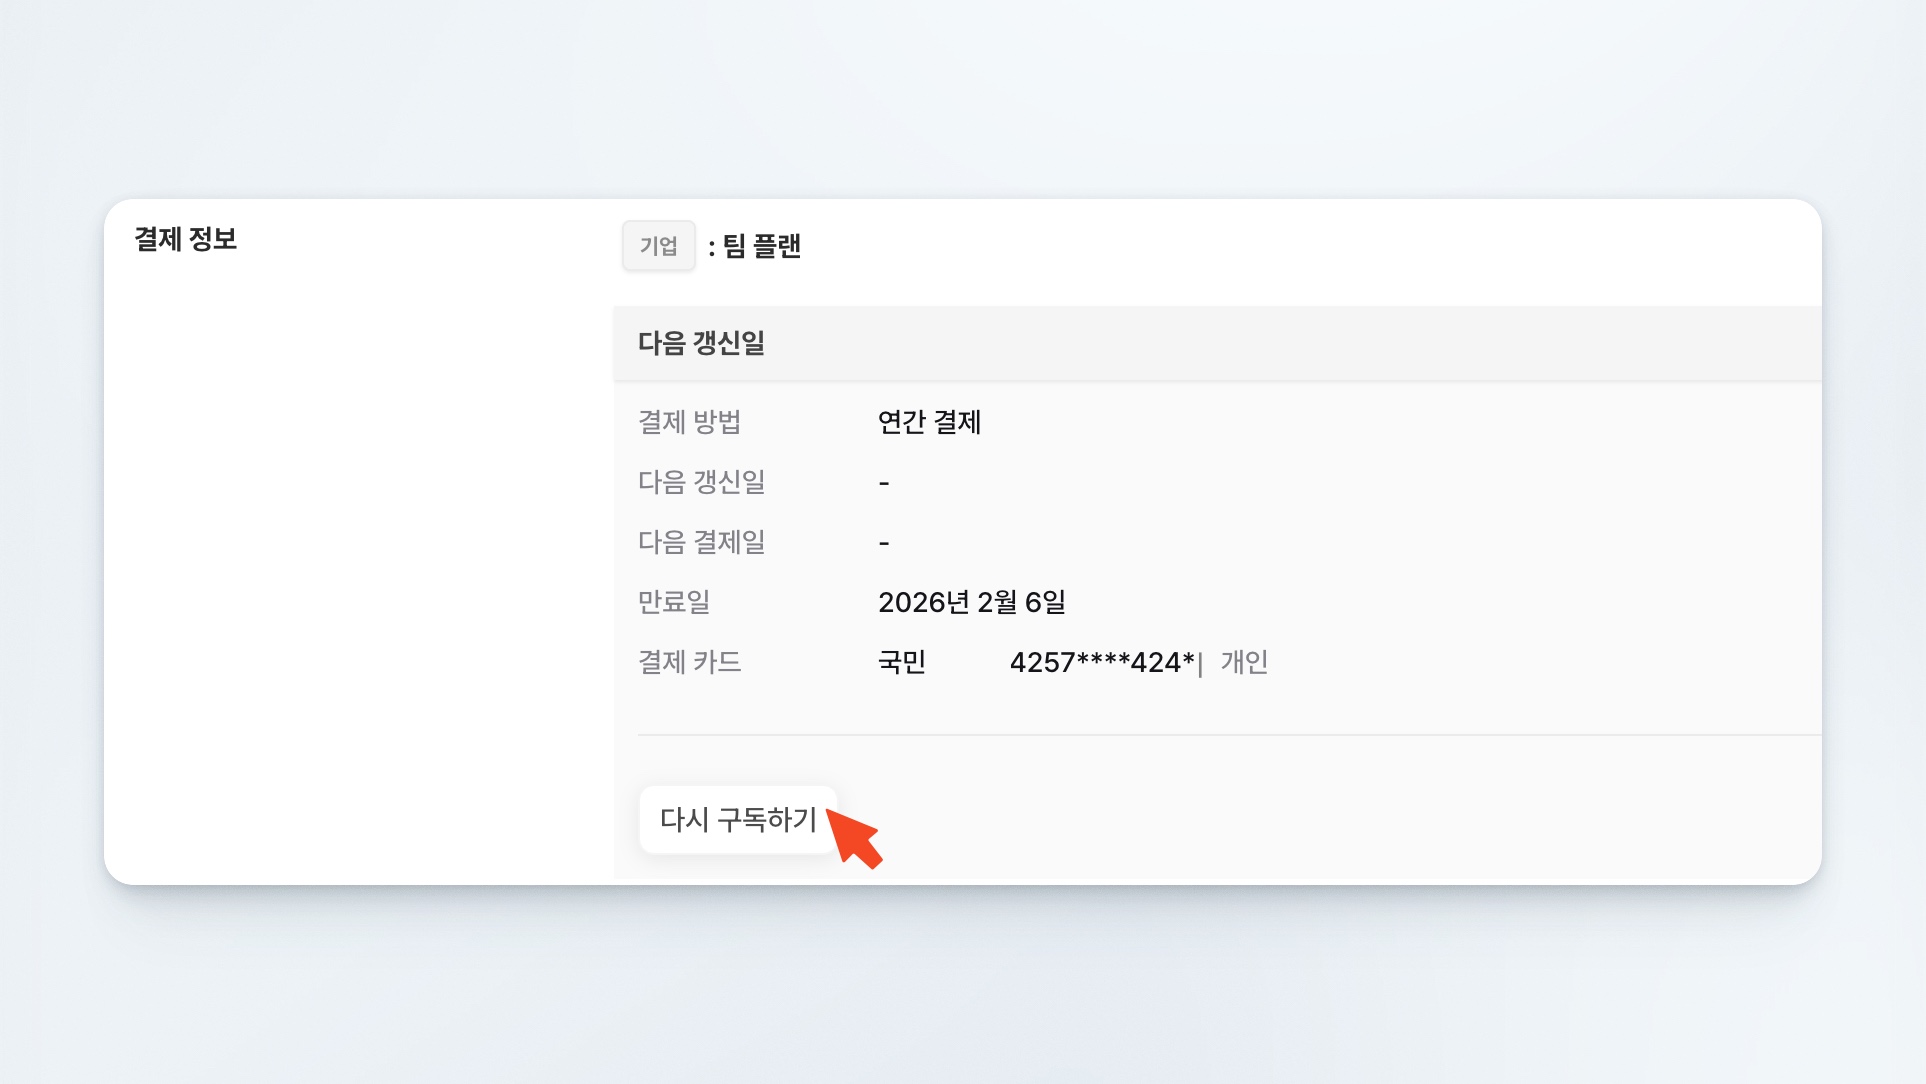
Task: Click the divider line above 다시 구독하기
Action: click(1228, 735)
